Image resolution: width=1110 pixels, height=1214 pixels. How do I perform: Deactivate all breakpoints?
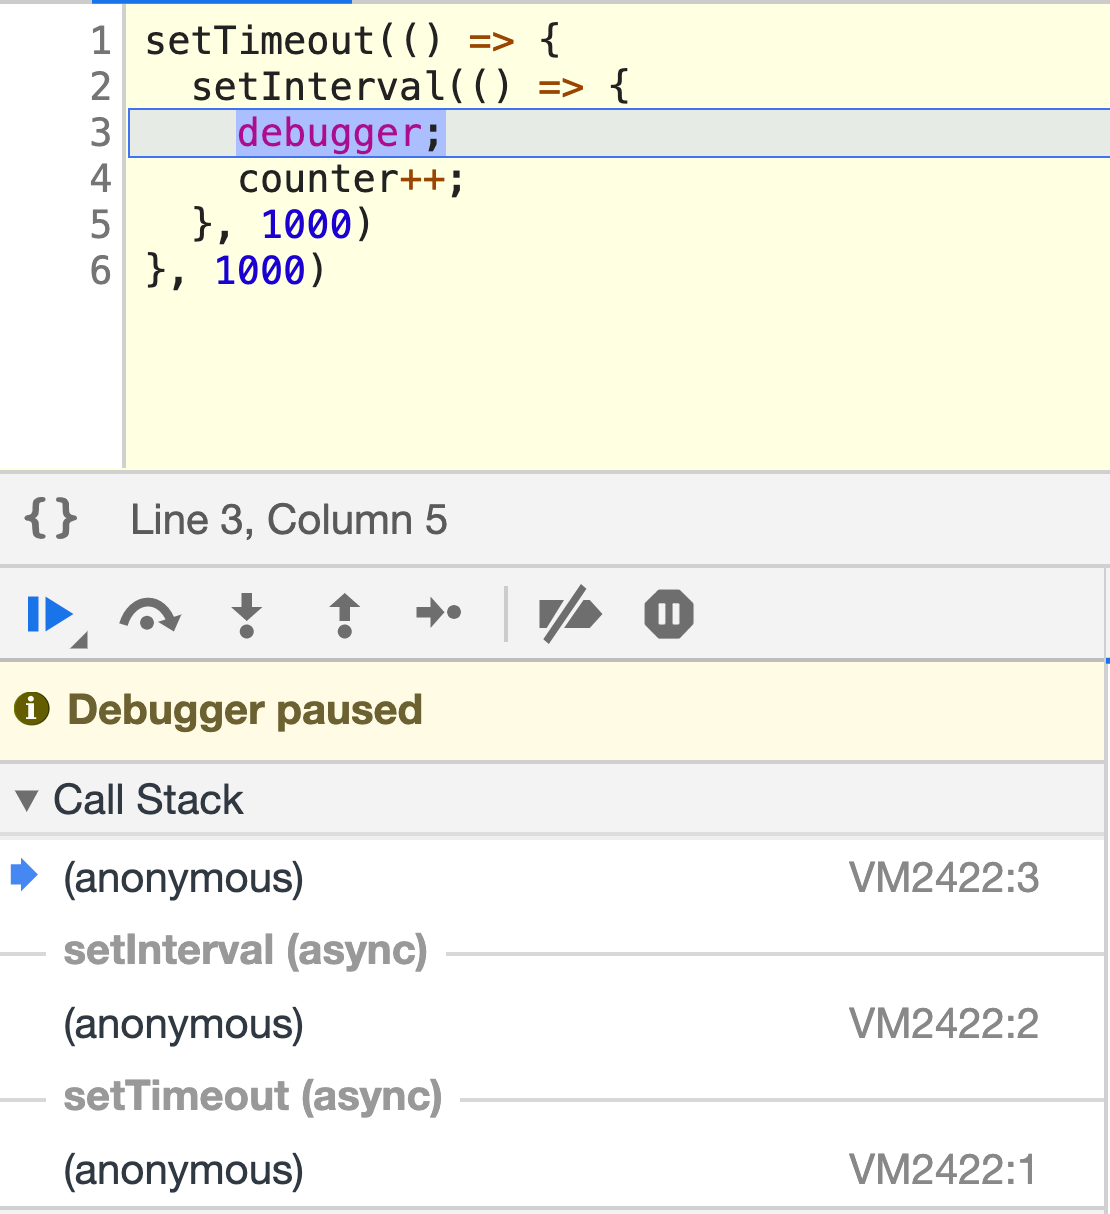coord(570,614)
